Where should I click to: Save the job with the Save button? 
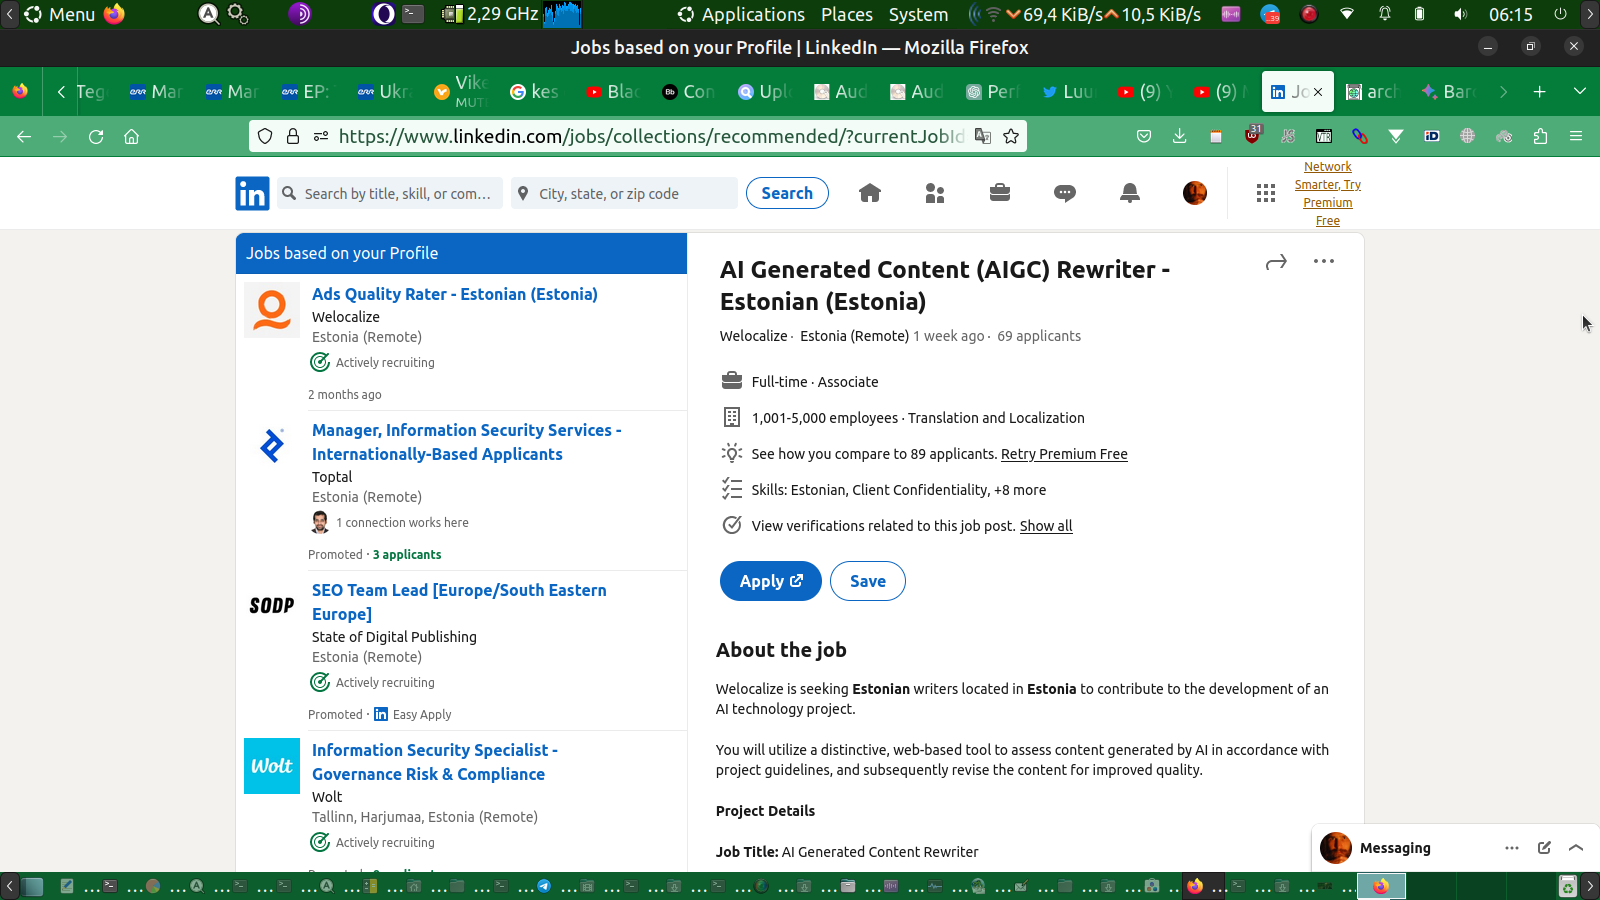click(867, 581)
